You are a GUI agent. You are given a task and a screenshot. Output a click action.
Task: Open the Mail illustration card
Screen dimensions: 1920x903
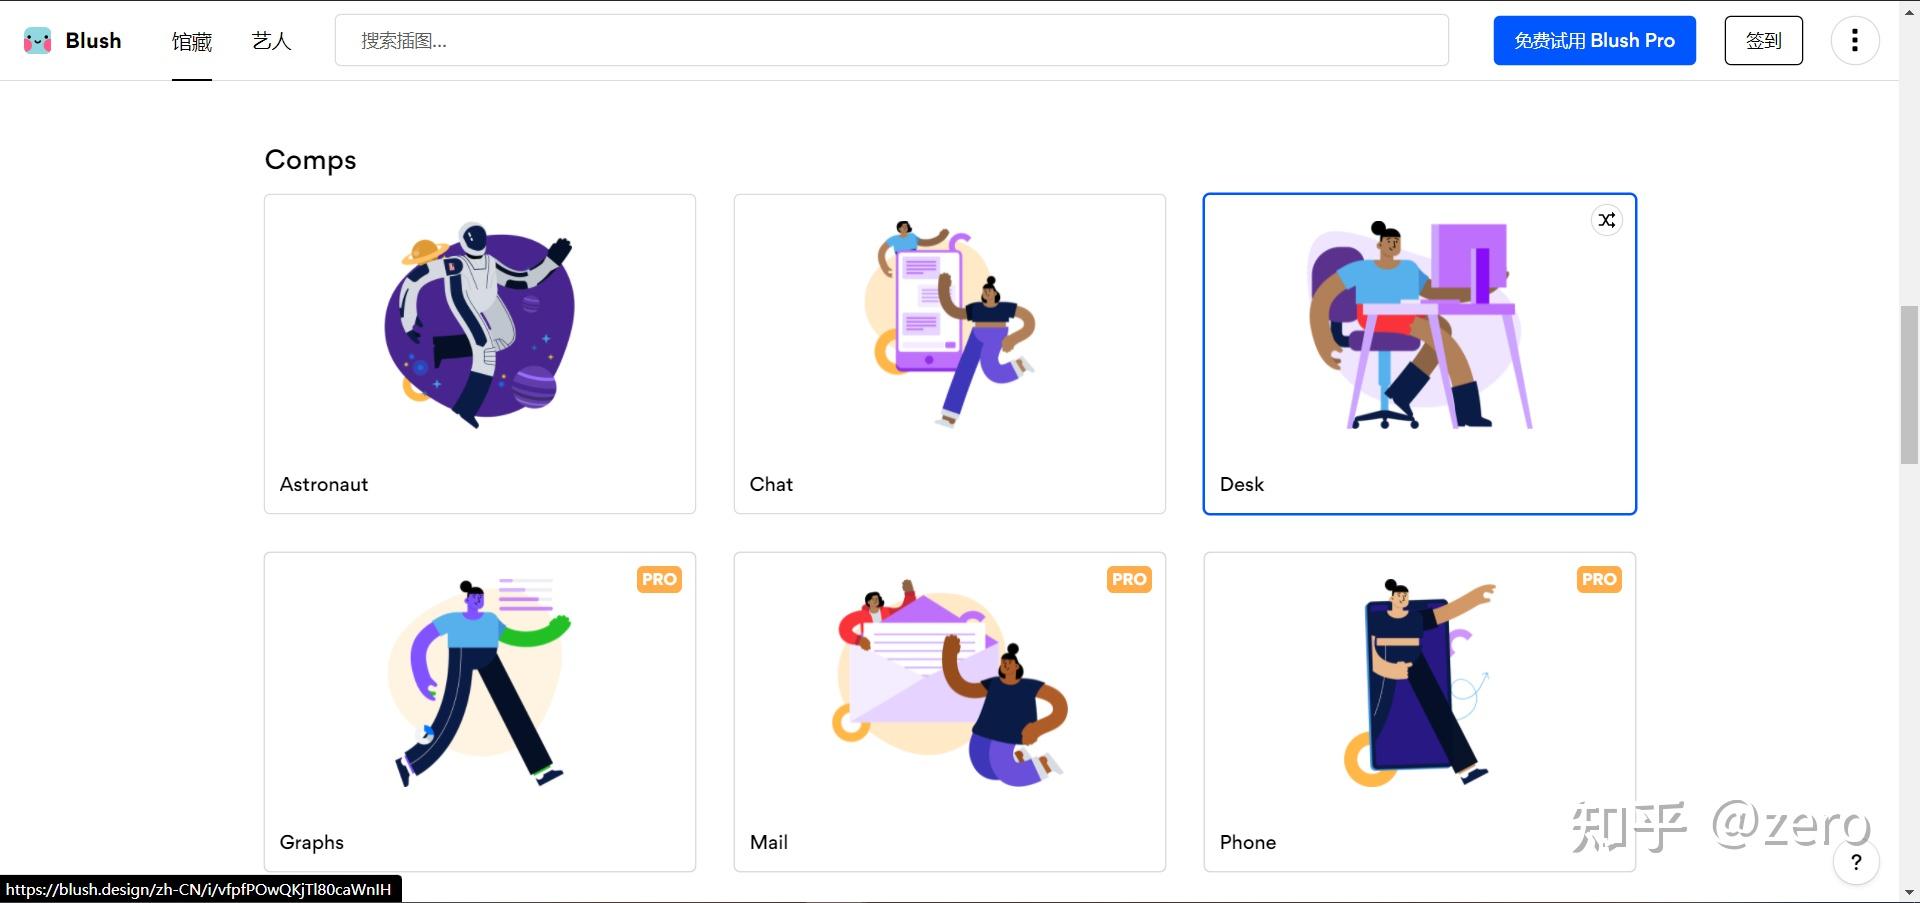coord(950,712)
